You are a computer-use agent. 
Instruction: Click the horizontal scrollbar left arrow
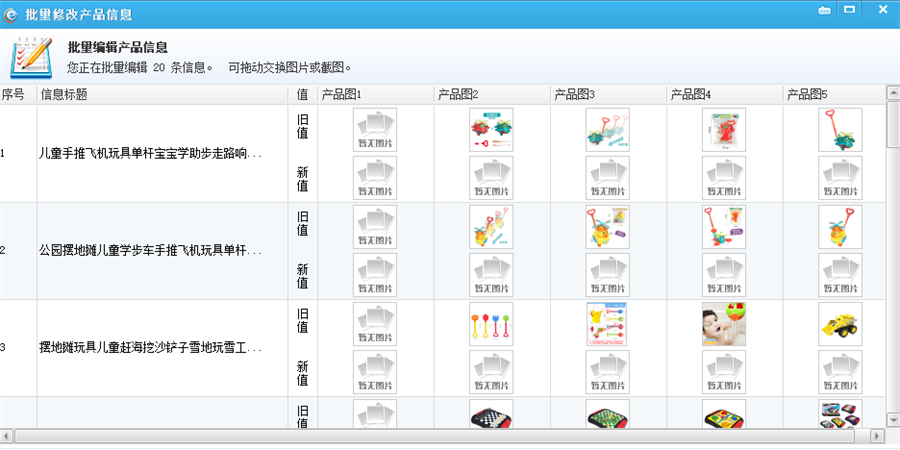pos(8,437)
